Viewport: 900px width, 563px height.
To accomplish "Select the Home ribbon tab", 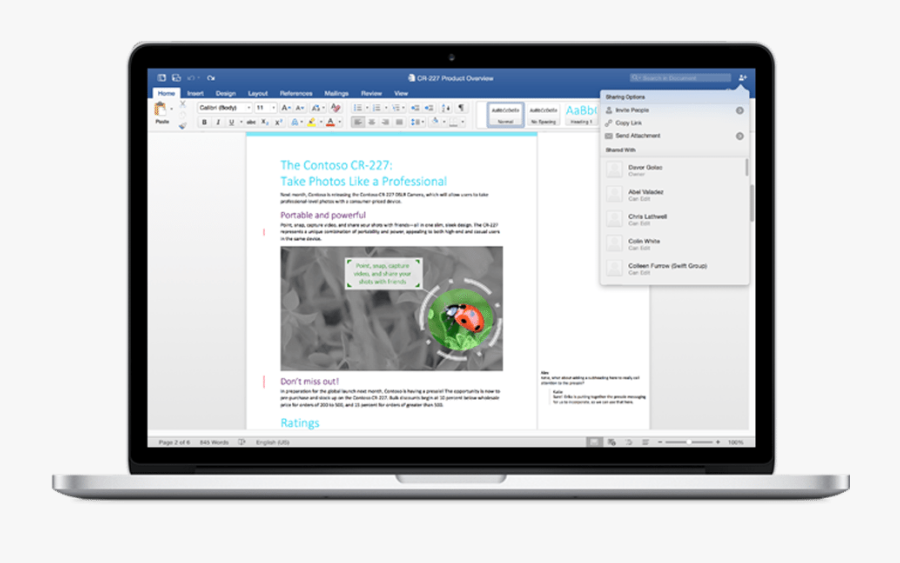I will 166,93.
